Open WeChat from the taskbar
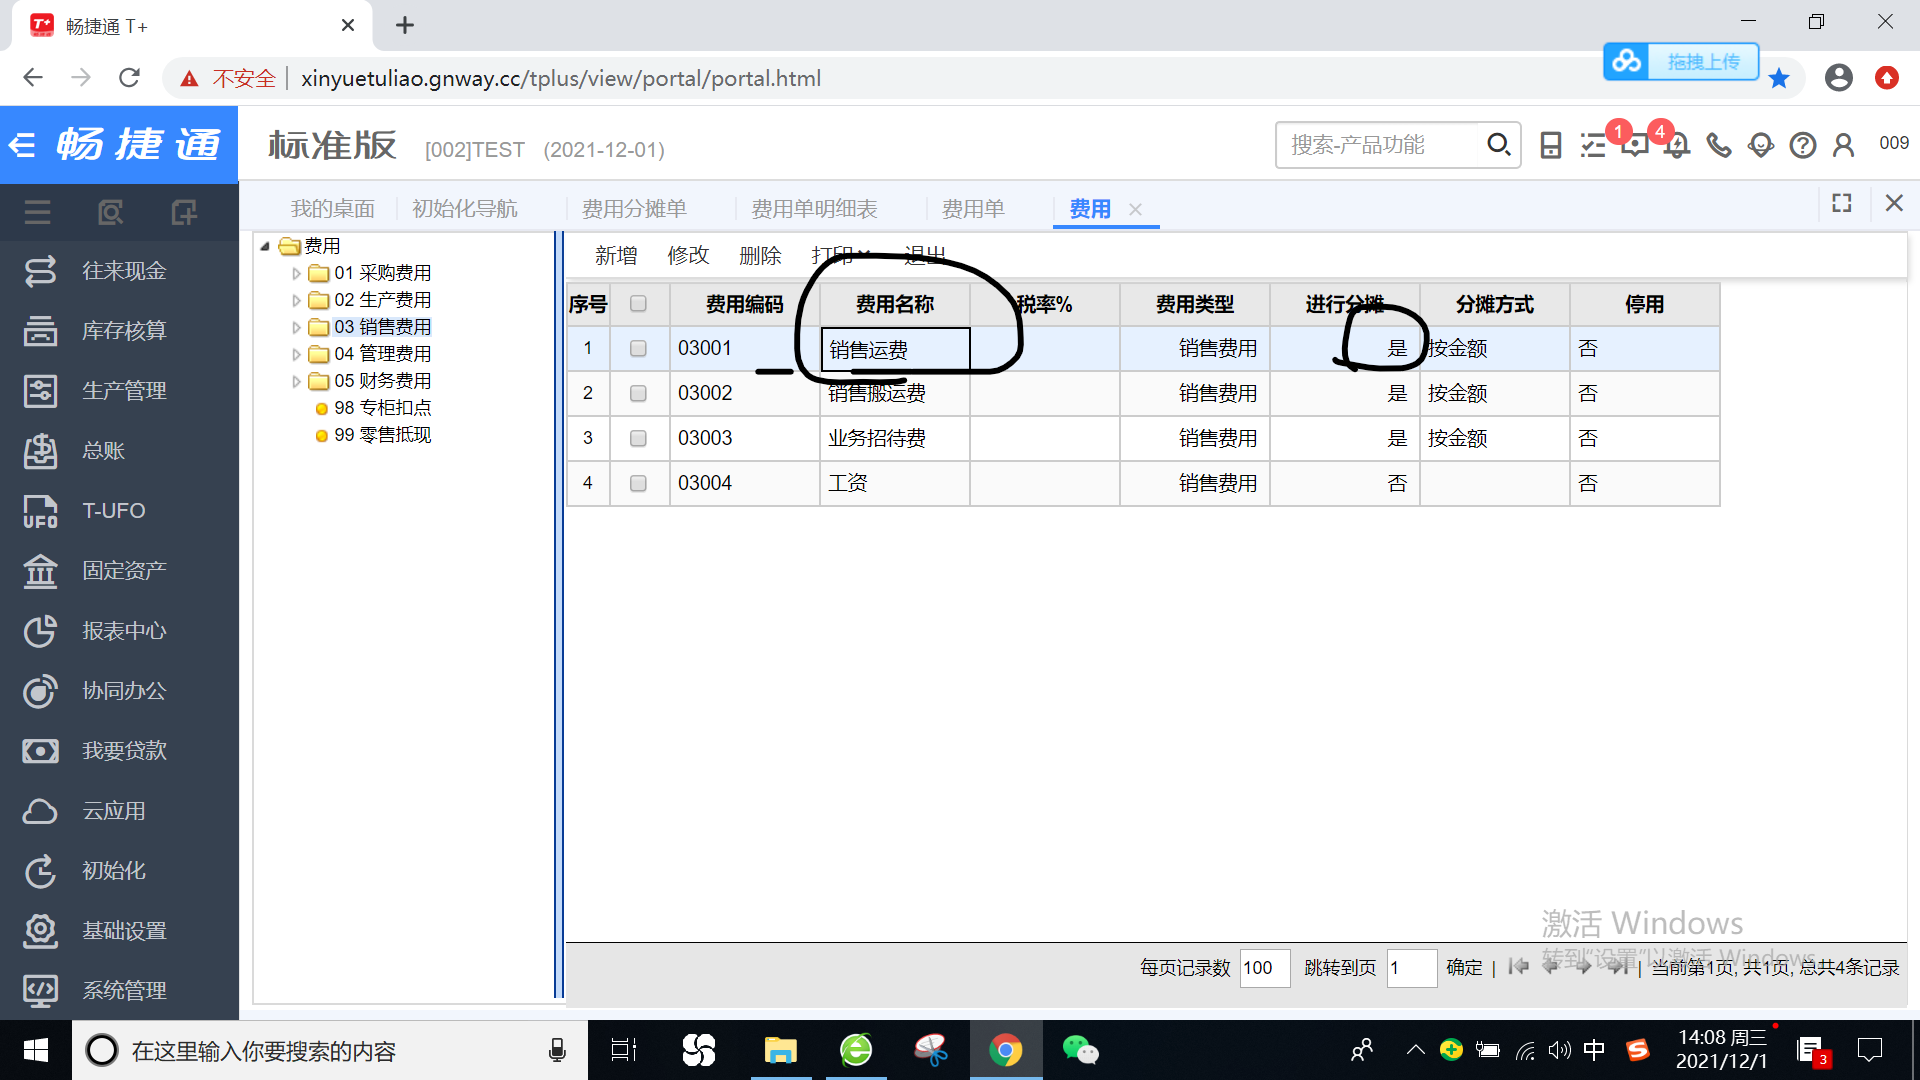1920x1080 pixels. click(x=1080, y=1050)
